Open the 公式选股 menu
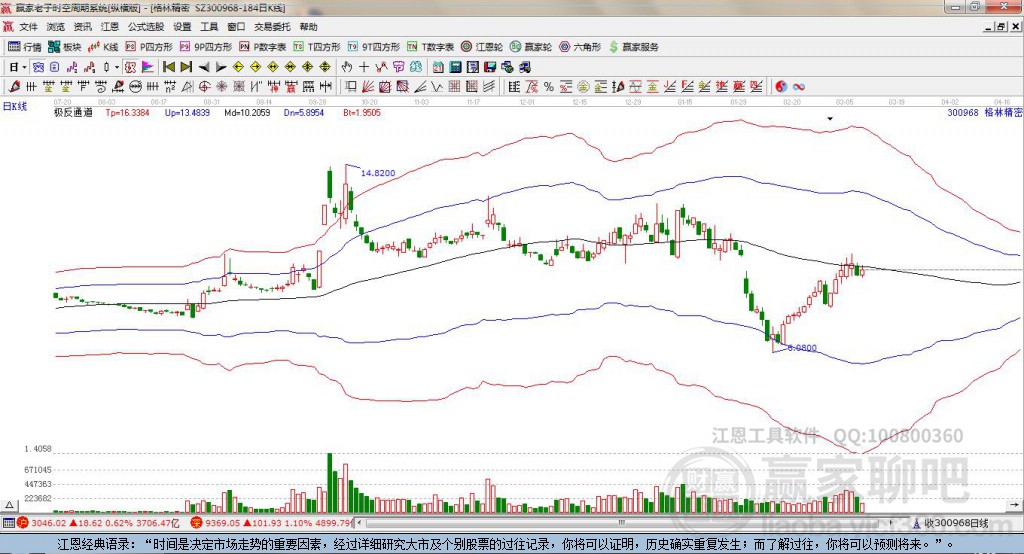Viewport: 1024px width, 554px height. click(146, 27)
